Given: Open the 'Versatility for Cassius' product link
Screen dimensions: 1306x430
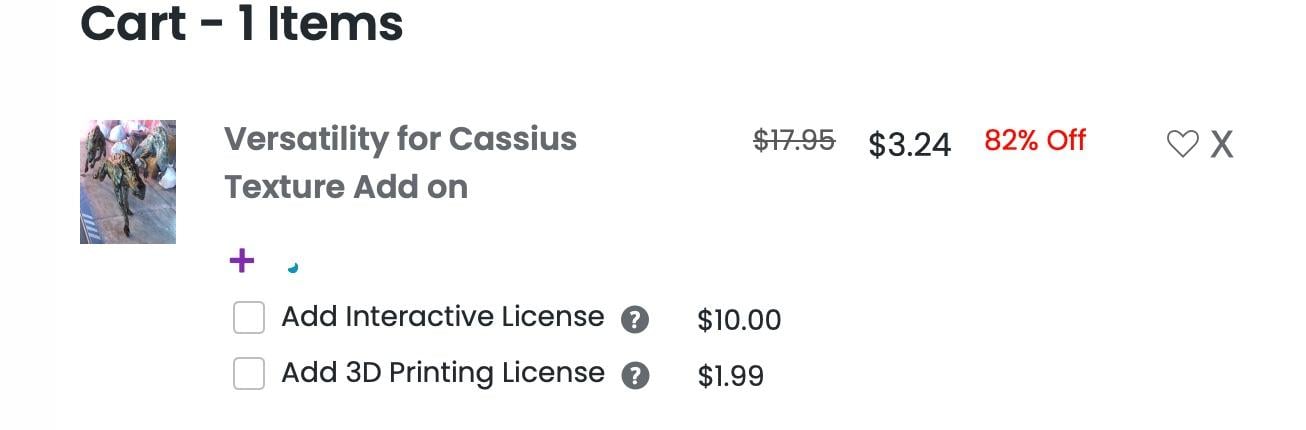Looking at the screenshot, I should point(400,139).
